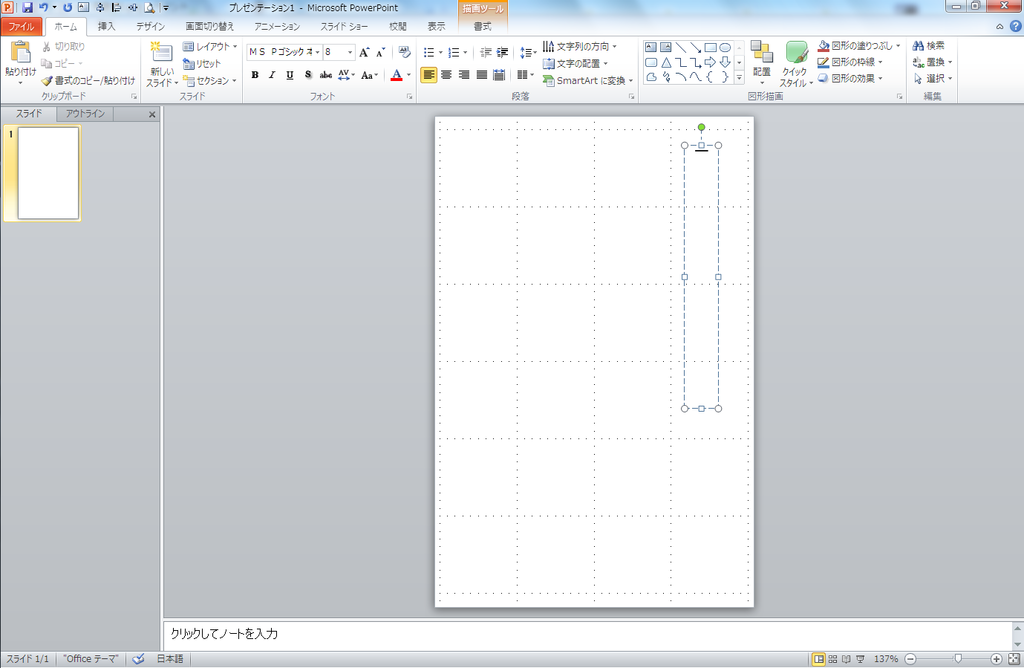Screen dimensions: 1024x668
Task: Align text left
Action: [x=428, y=75]
